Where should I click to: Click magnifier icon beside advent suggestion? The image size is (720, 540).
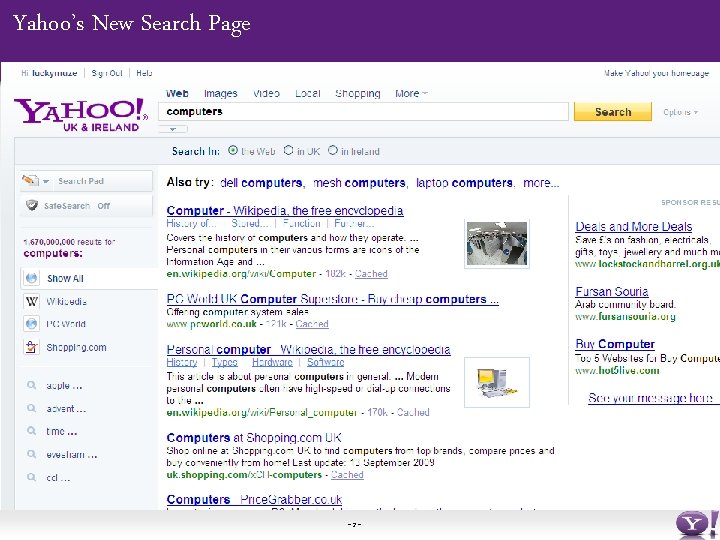31,408
